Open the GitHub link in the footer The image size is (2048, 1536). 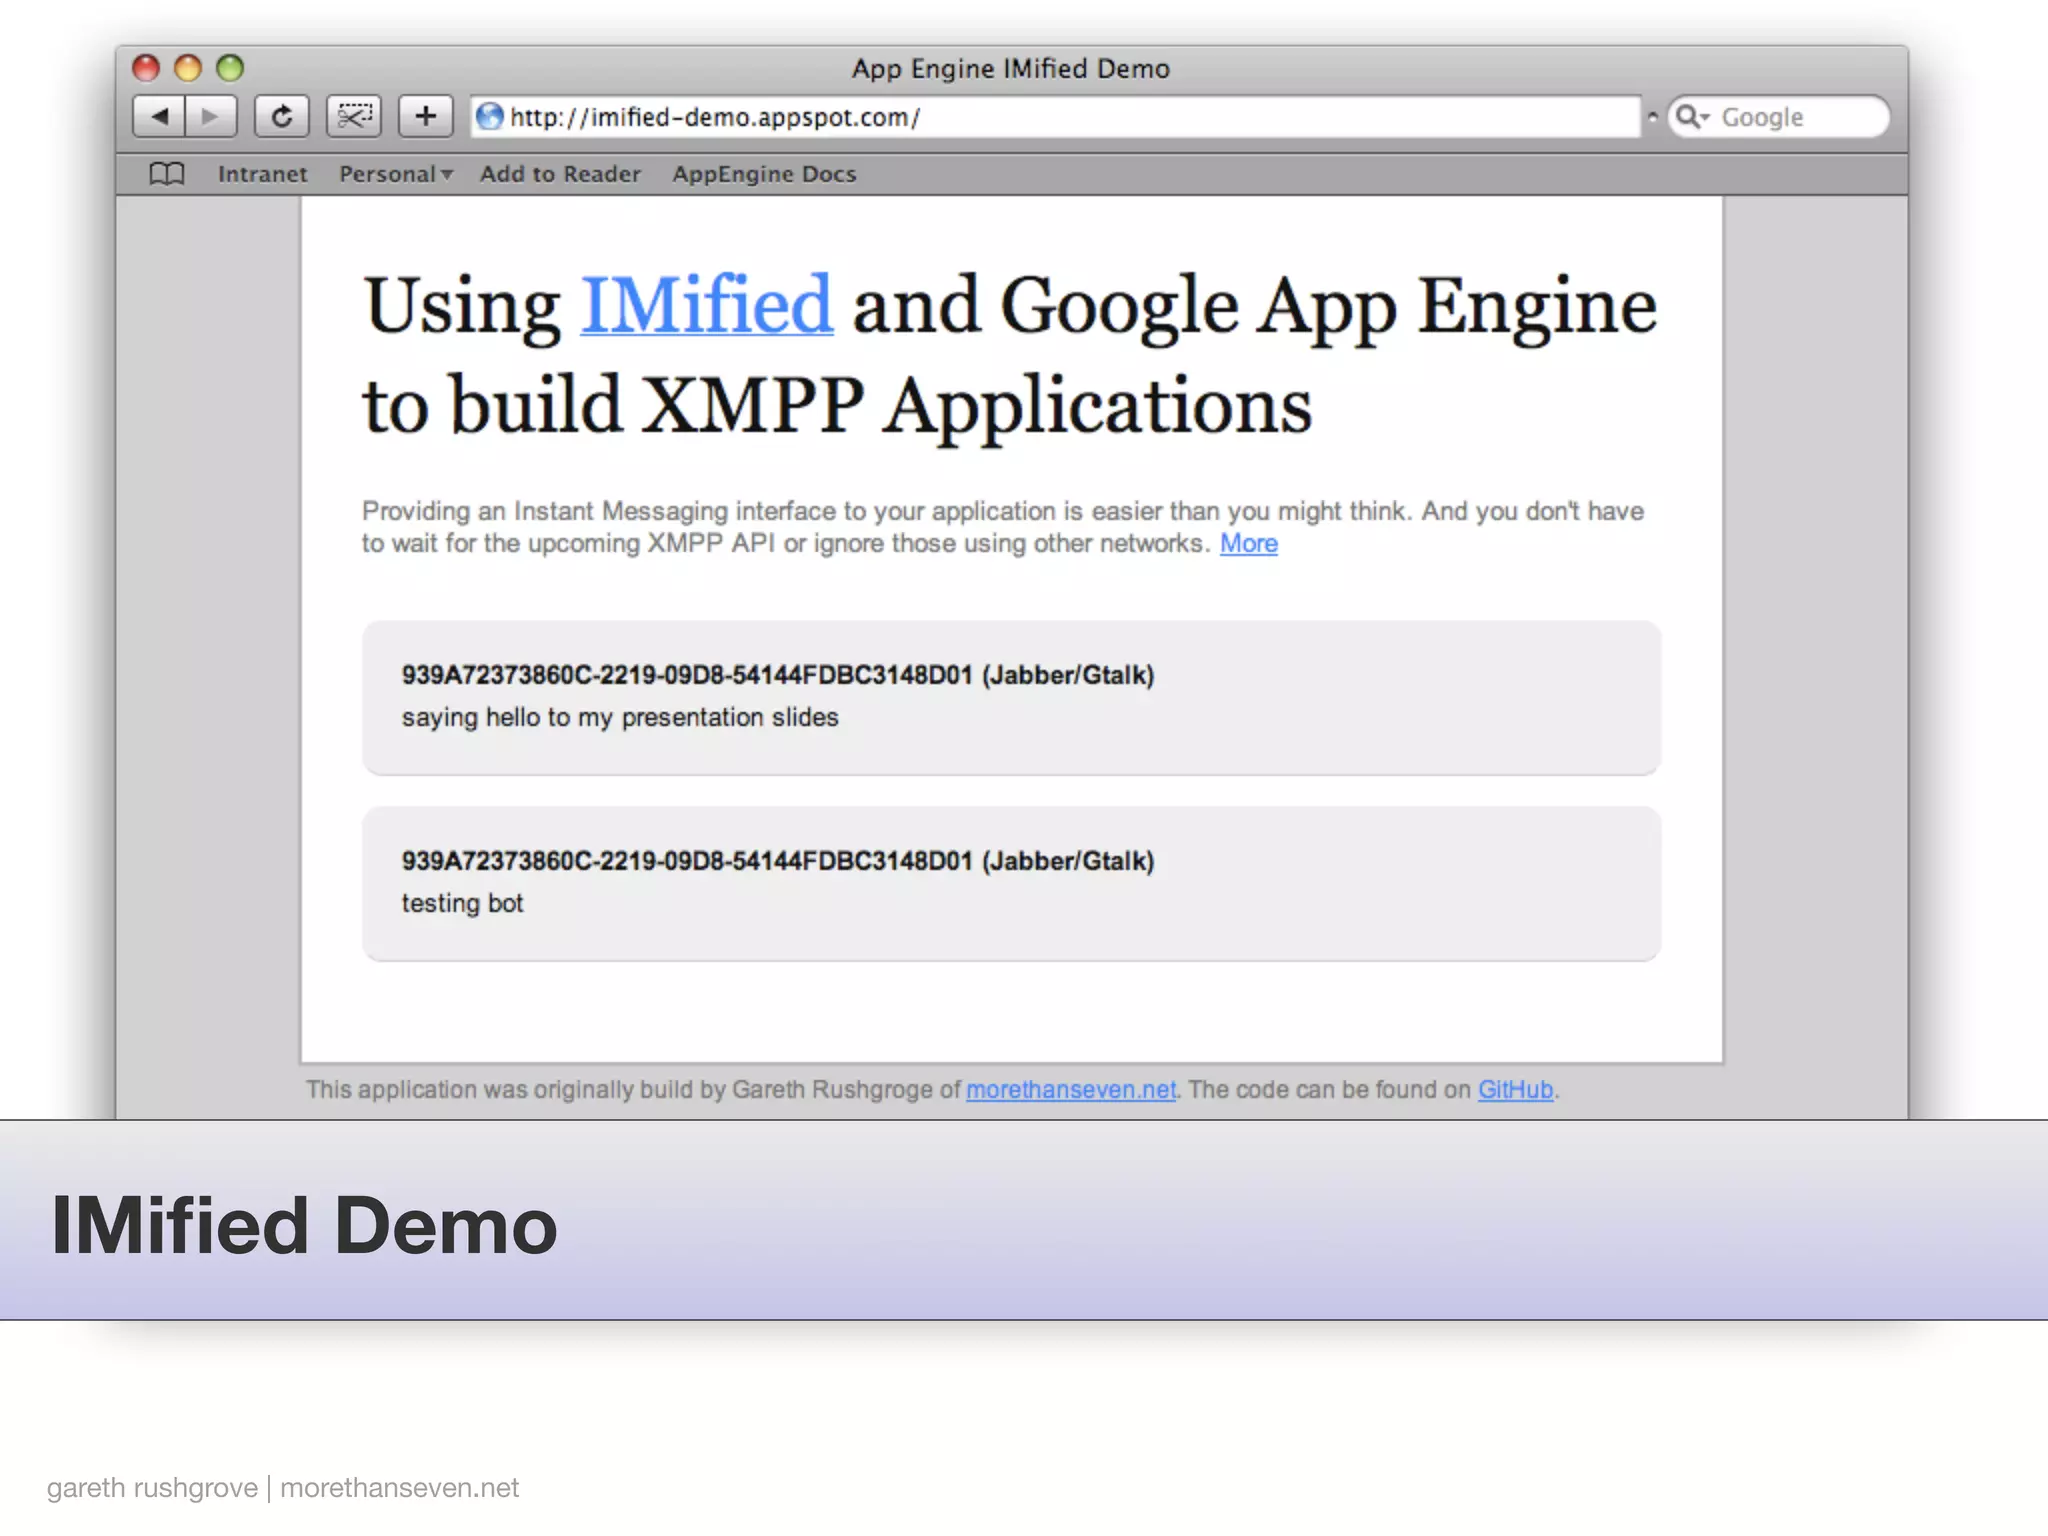(1515, 1090)
